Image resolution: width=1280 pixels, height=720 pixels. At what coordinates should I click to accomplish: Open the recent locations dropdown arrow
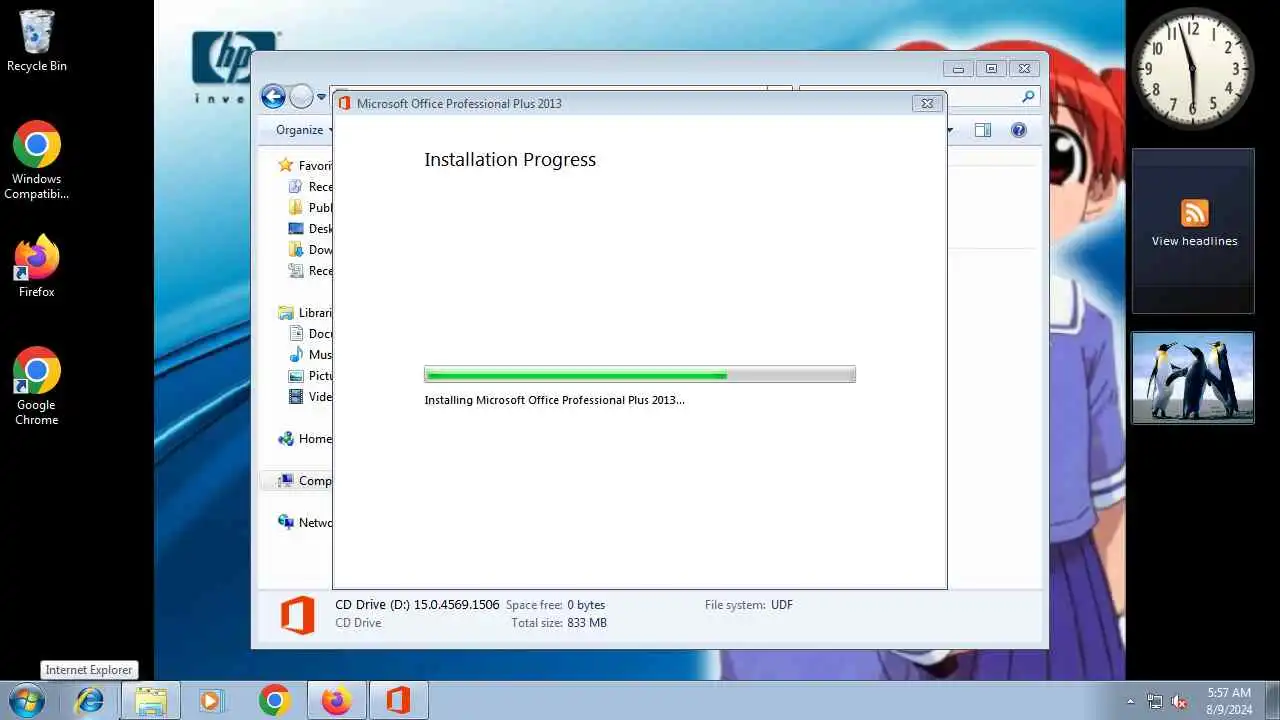(x=322, y=97)
